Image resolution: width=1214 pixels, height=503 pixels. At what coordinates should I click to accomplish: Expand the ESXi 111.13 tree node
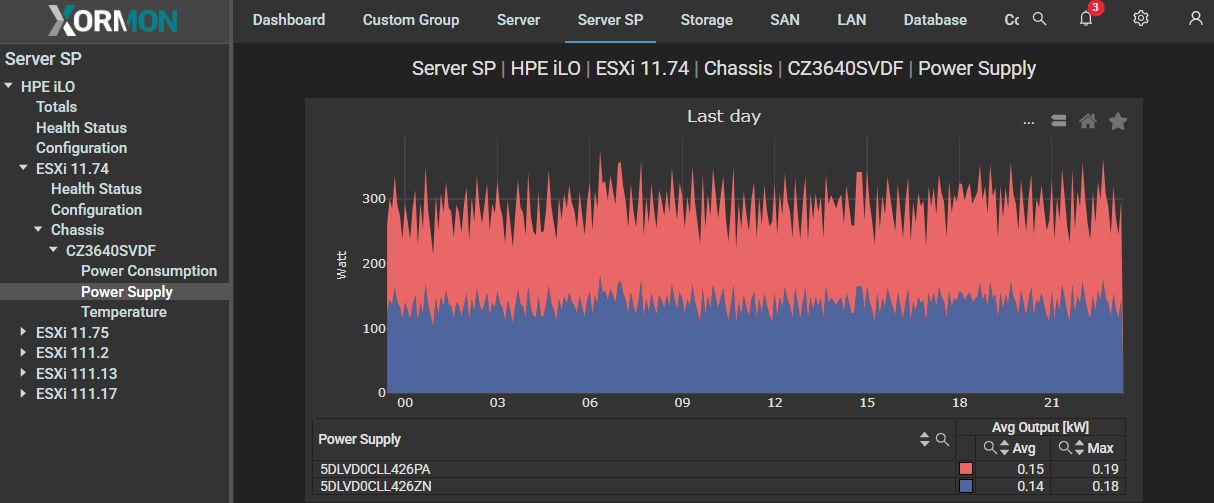tap(24, 373)
